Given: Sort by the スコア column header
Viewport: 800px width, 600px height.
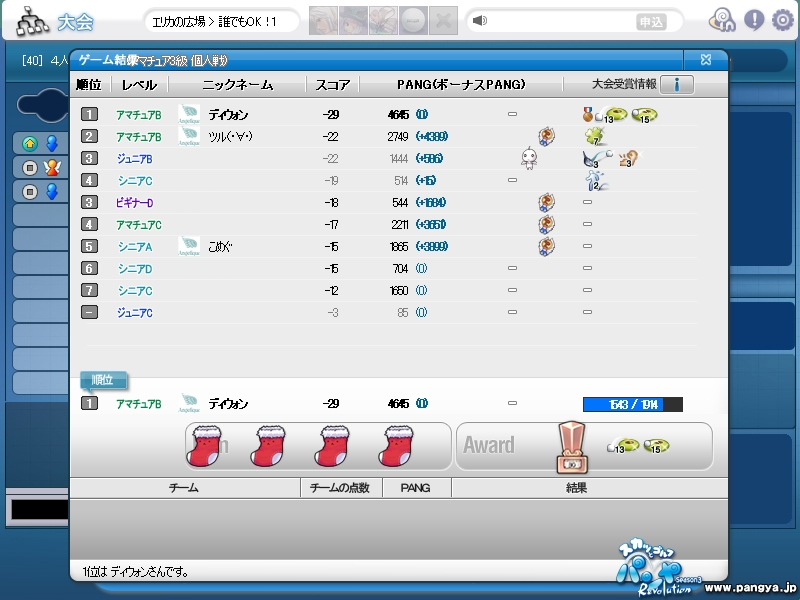Looking at the screenshot, I should tap(332, 85).
